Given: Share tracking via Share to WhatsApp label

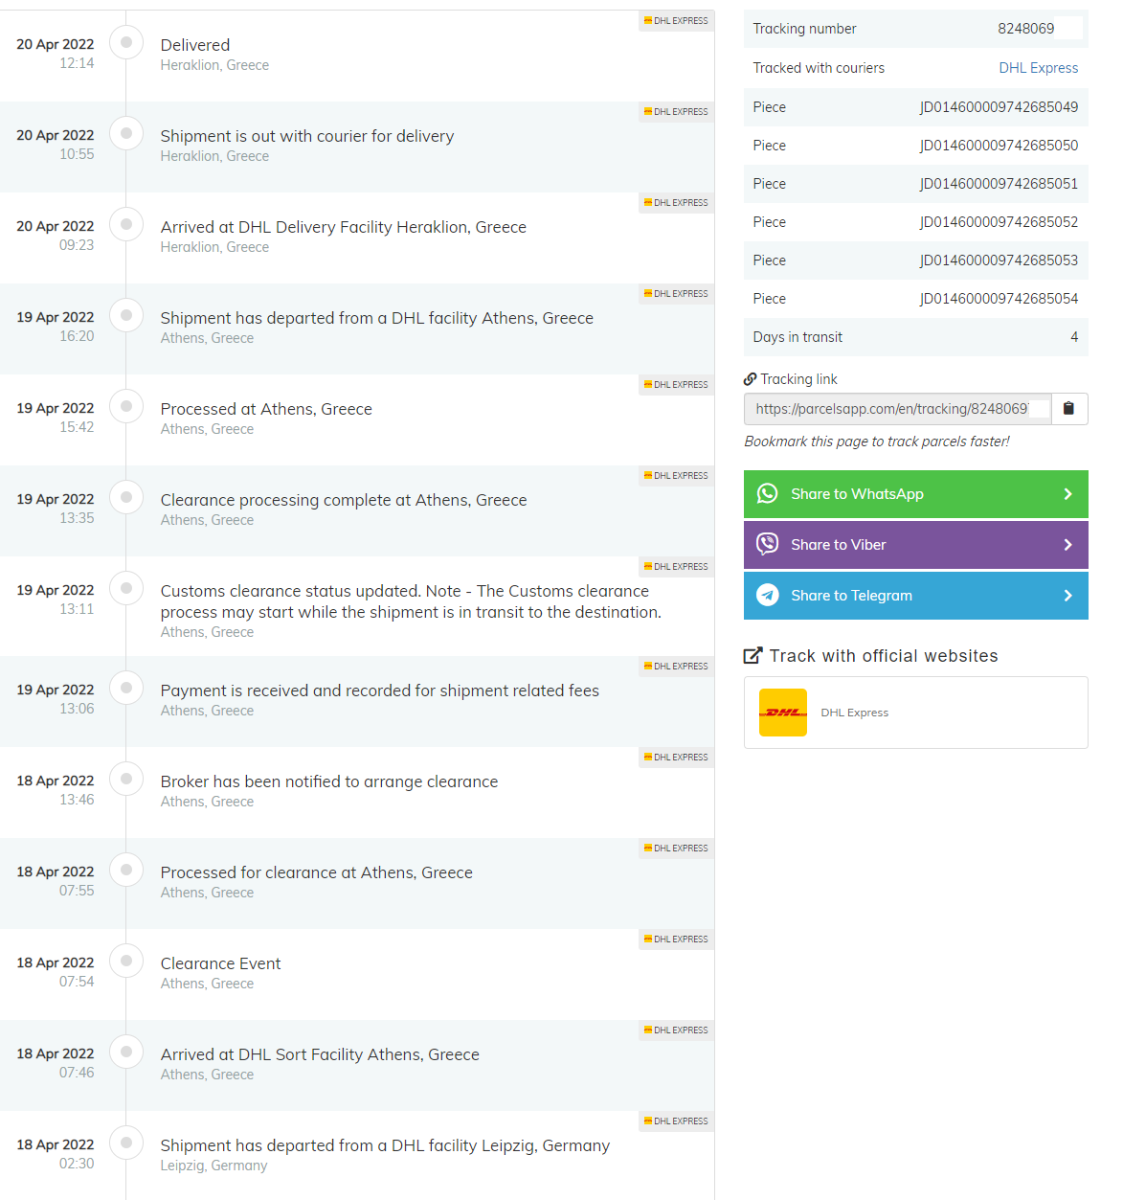Looking at the screenshot, I should (857, 494).
